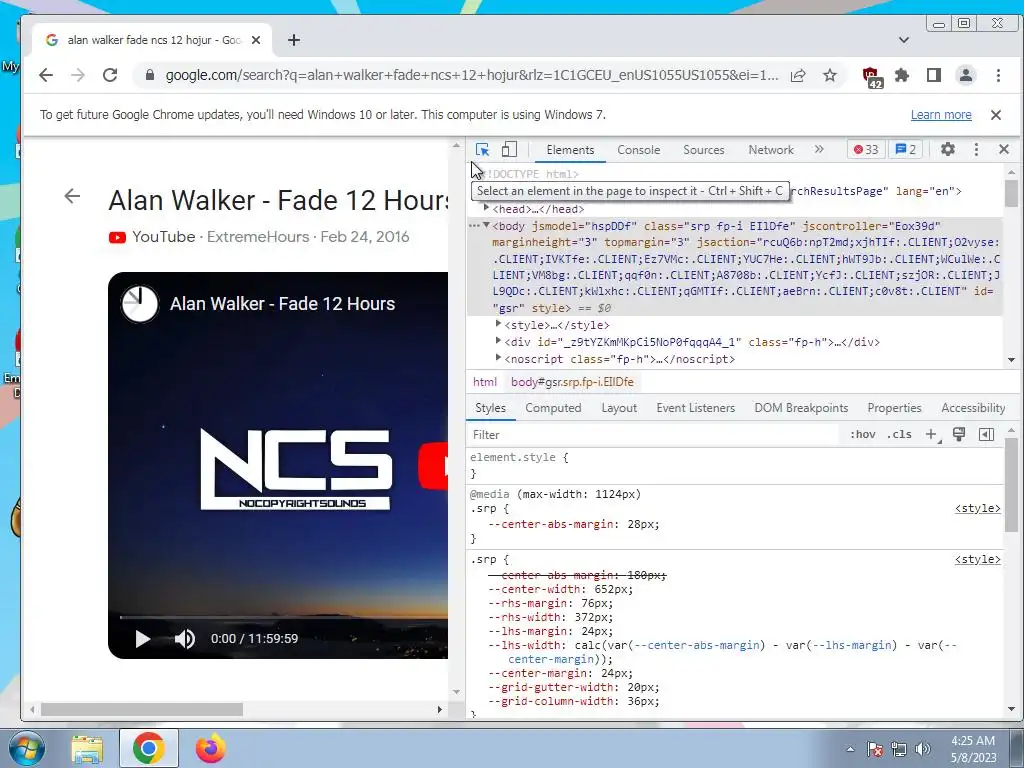Screen dimensions: 1024x768
Task: Select body#gsr.srp.fp-i.EIlDfe breadcrumb
Action: coord(572,382)
